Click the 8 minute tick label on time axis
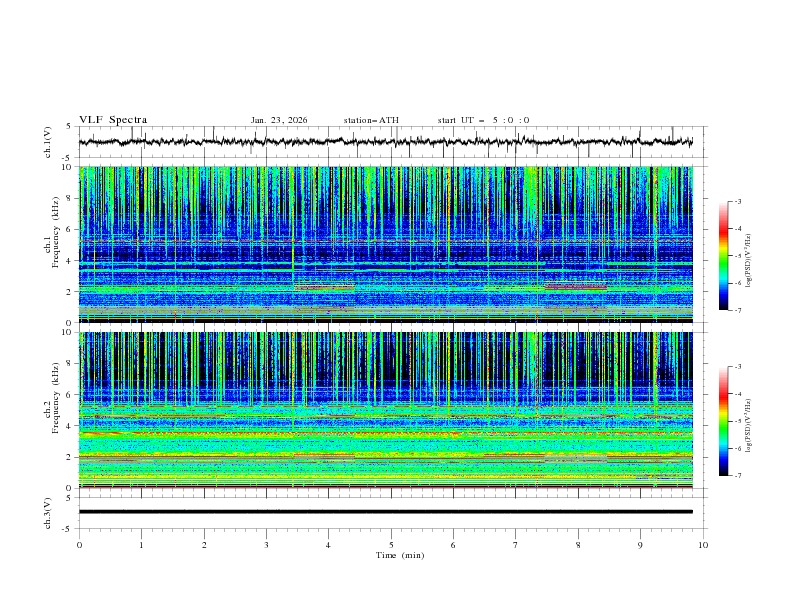This screenshot has height=612, width=792. click(x=578, y=545)
